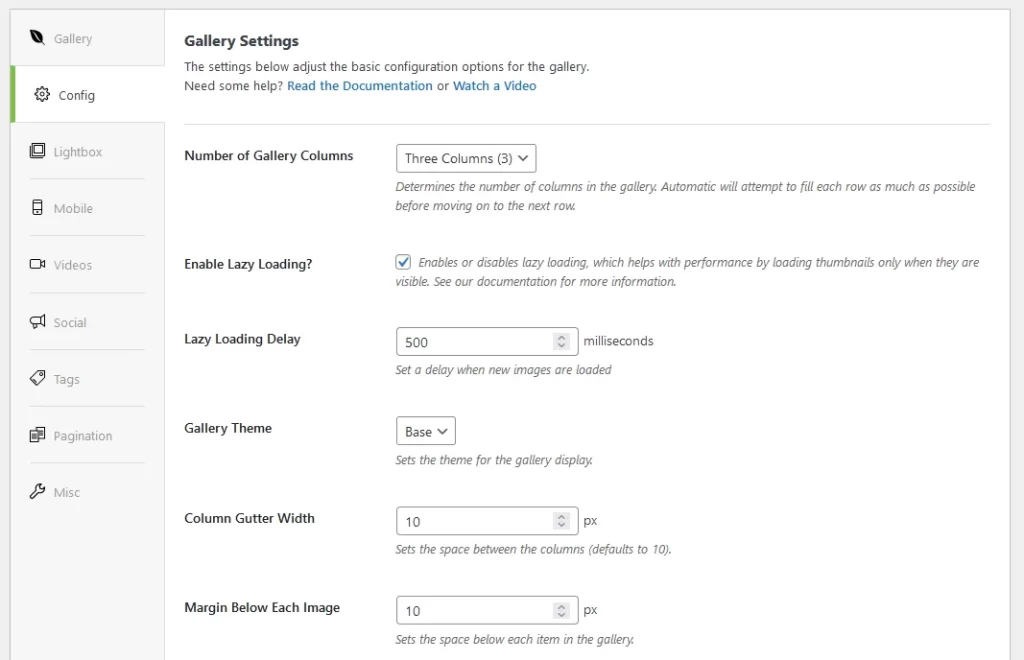Click the Mobile phone icon
Image resolution: width=1024 pixels, height=660 pixels.
[x=37, y=208]
